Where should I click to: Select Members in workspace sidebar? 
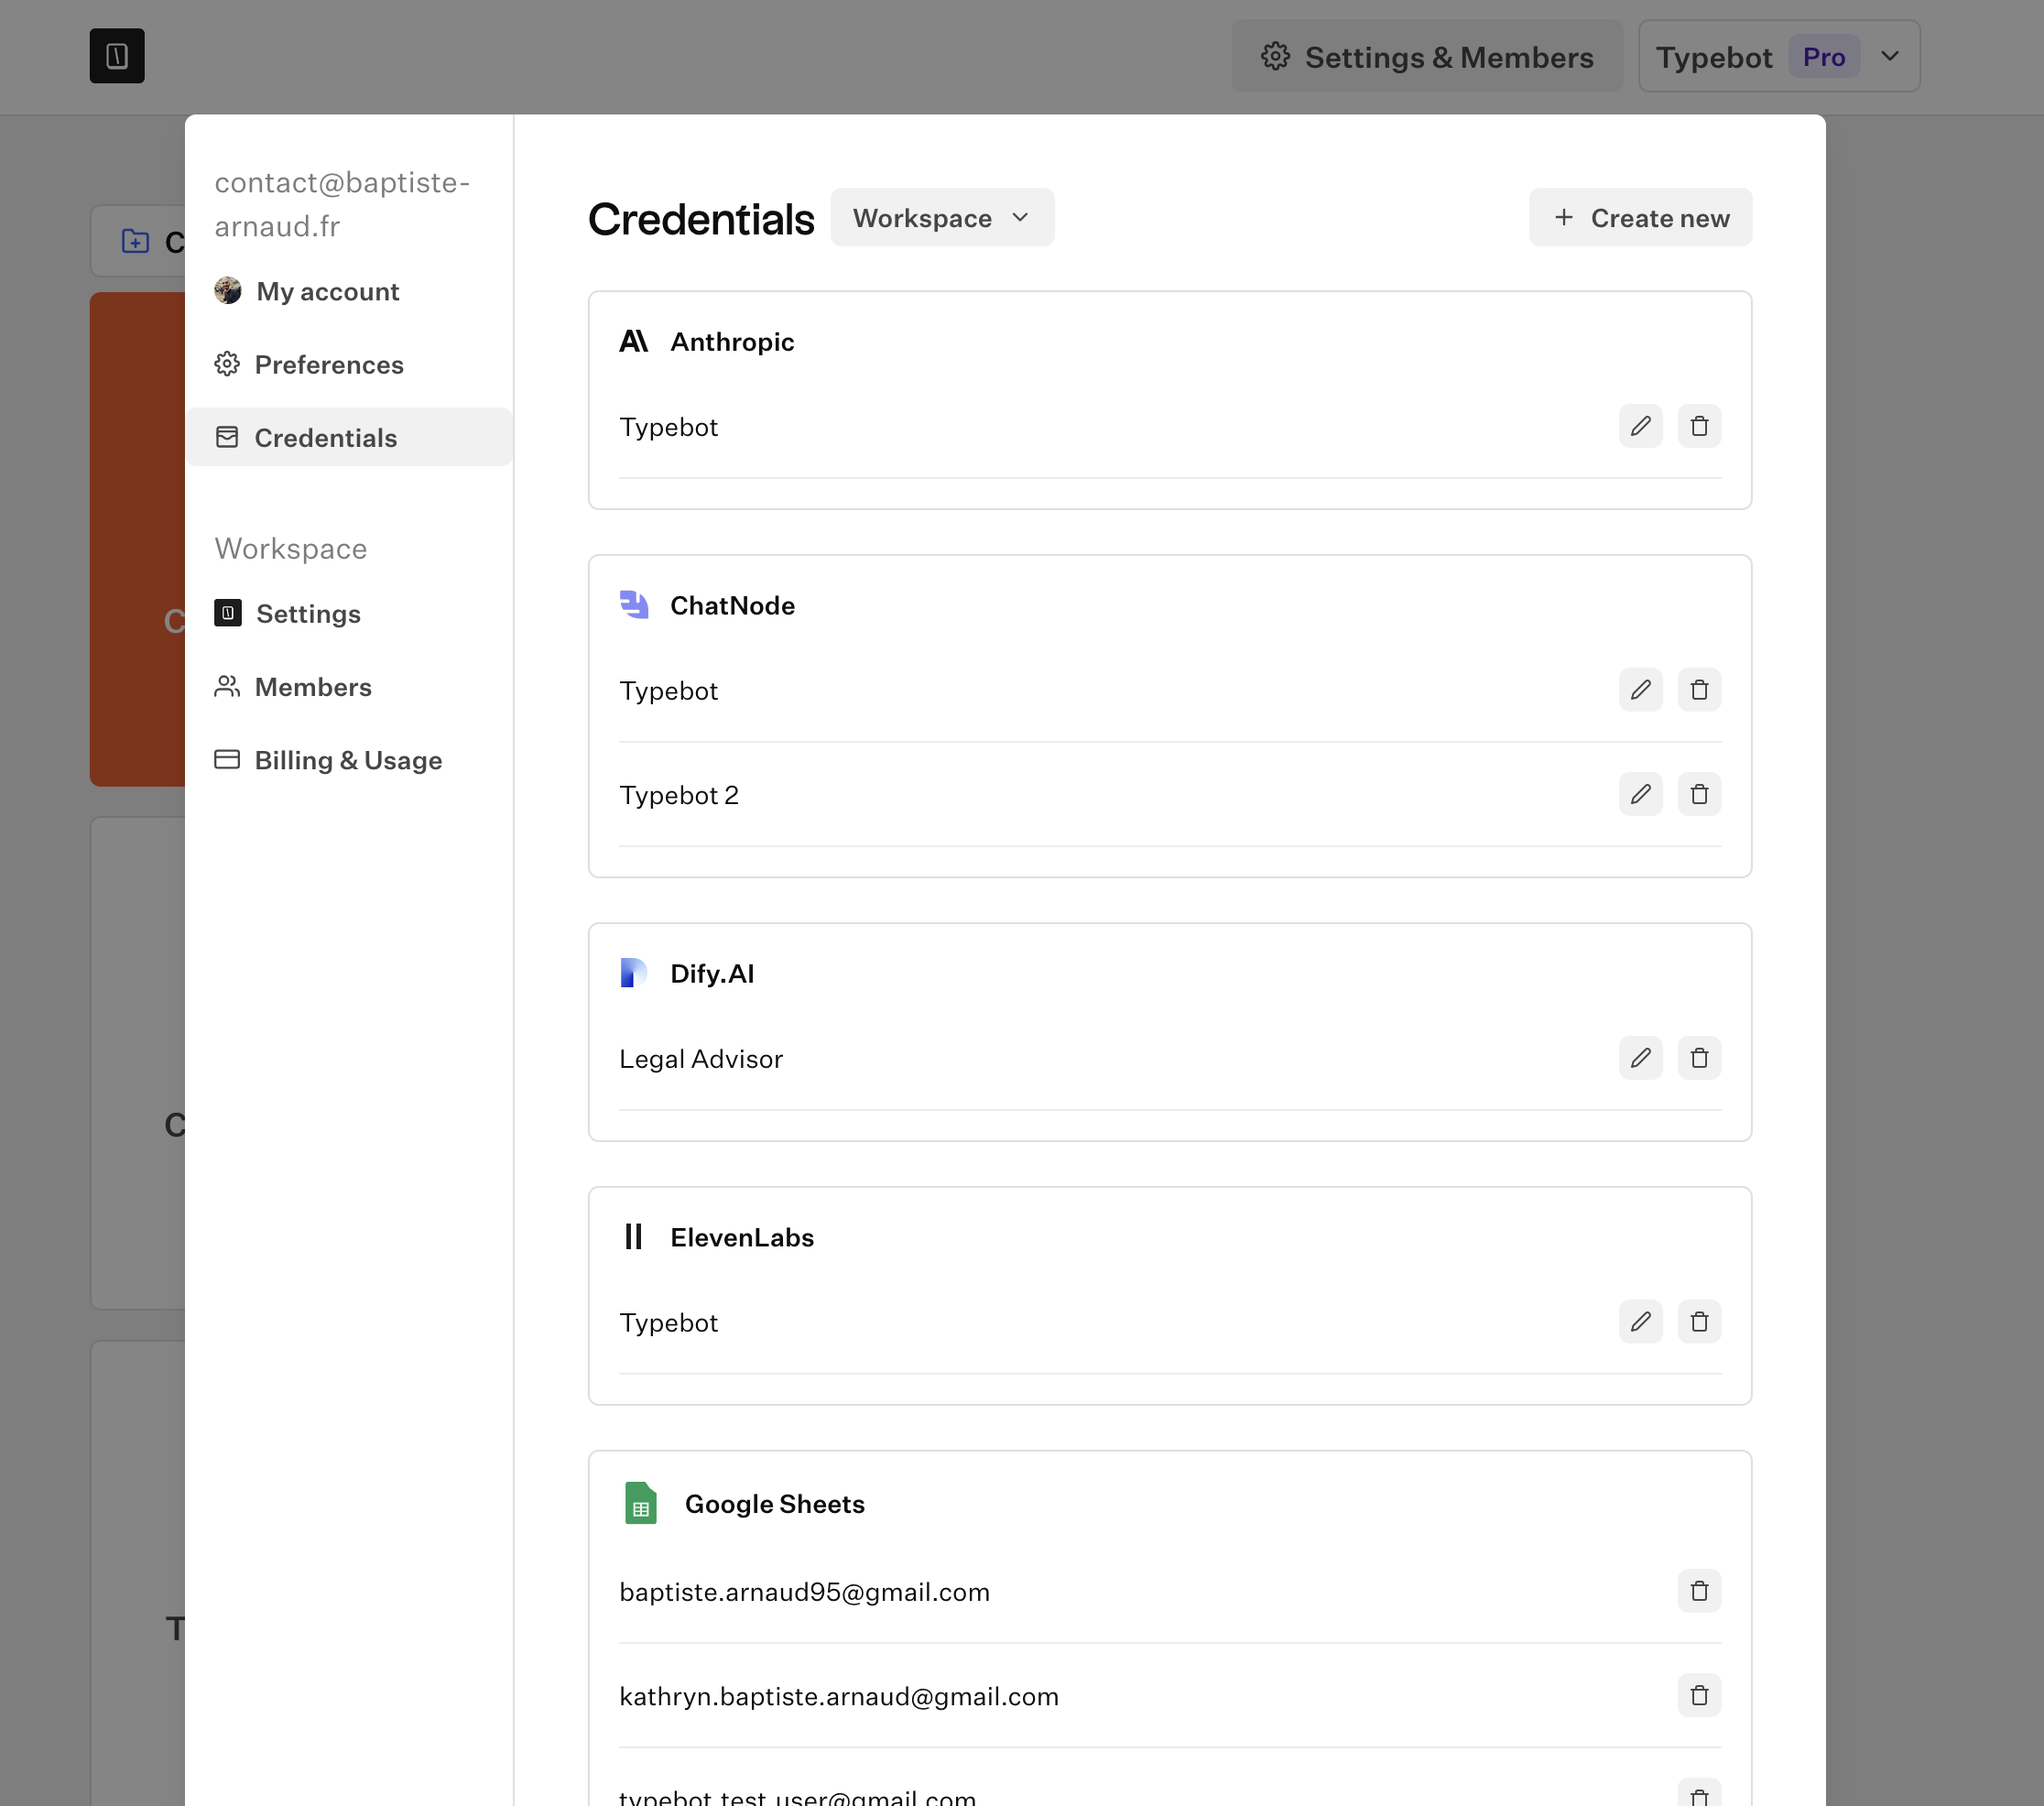312,688
